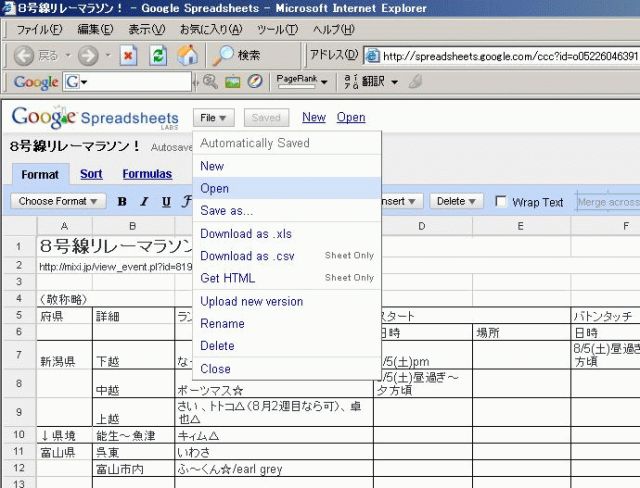Click the browser Back arrow button
The height and width of the screenshot is (488, 640).
24,56
